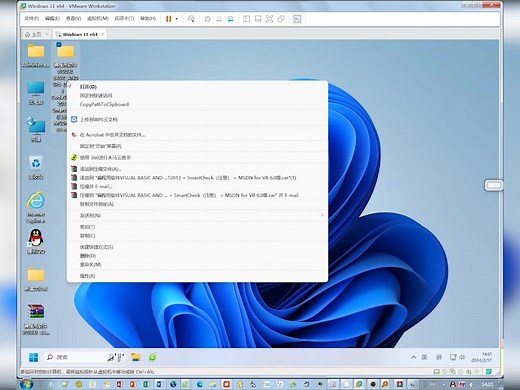Show hidden tray icons chevron in the guest taskbar
The height and width of the screenshot is (390, 520).
413,357
